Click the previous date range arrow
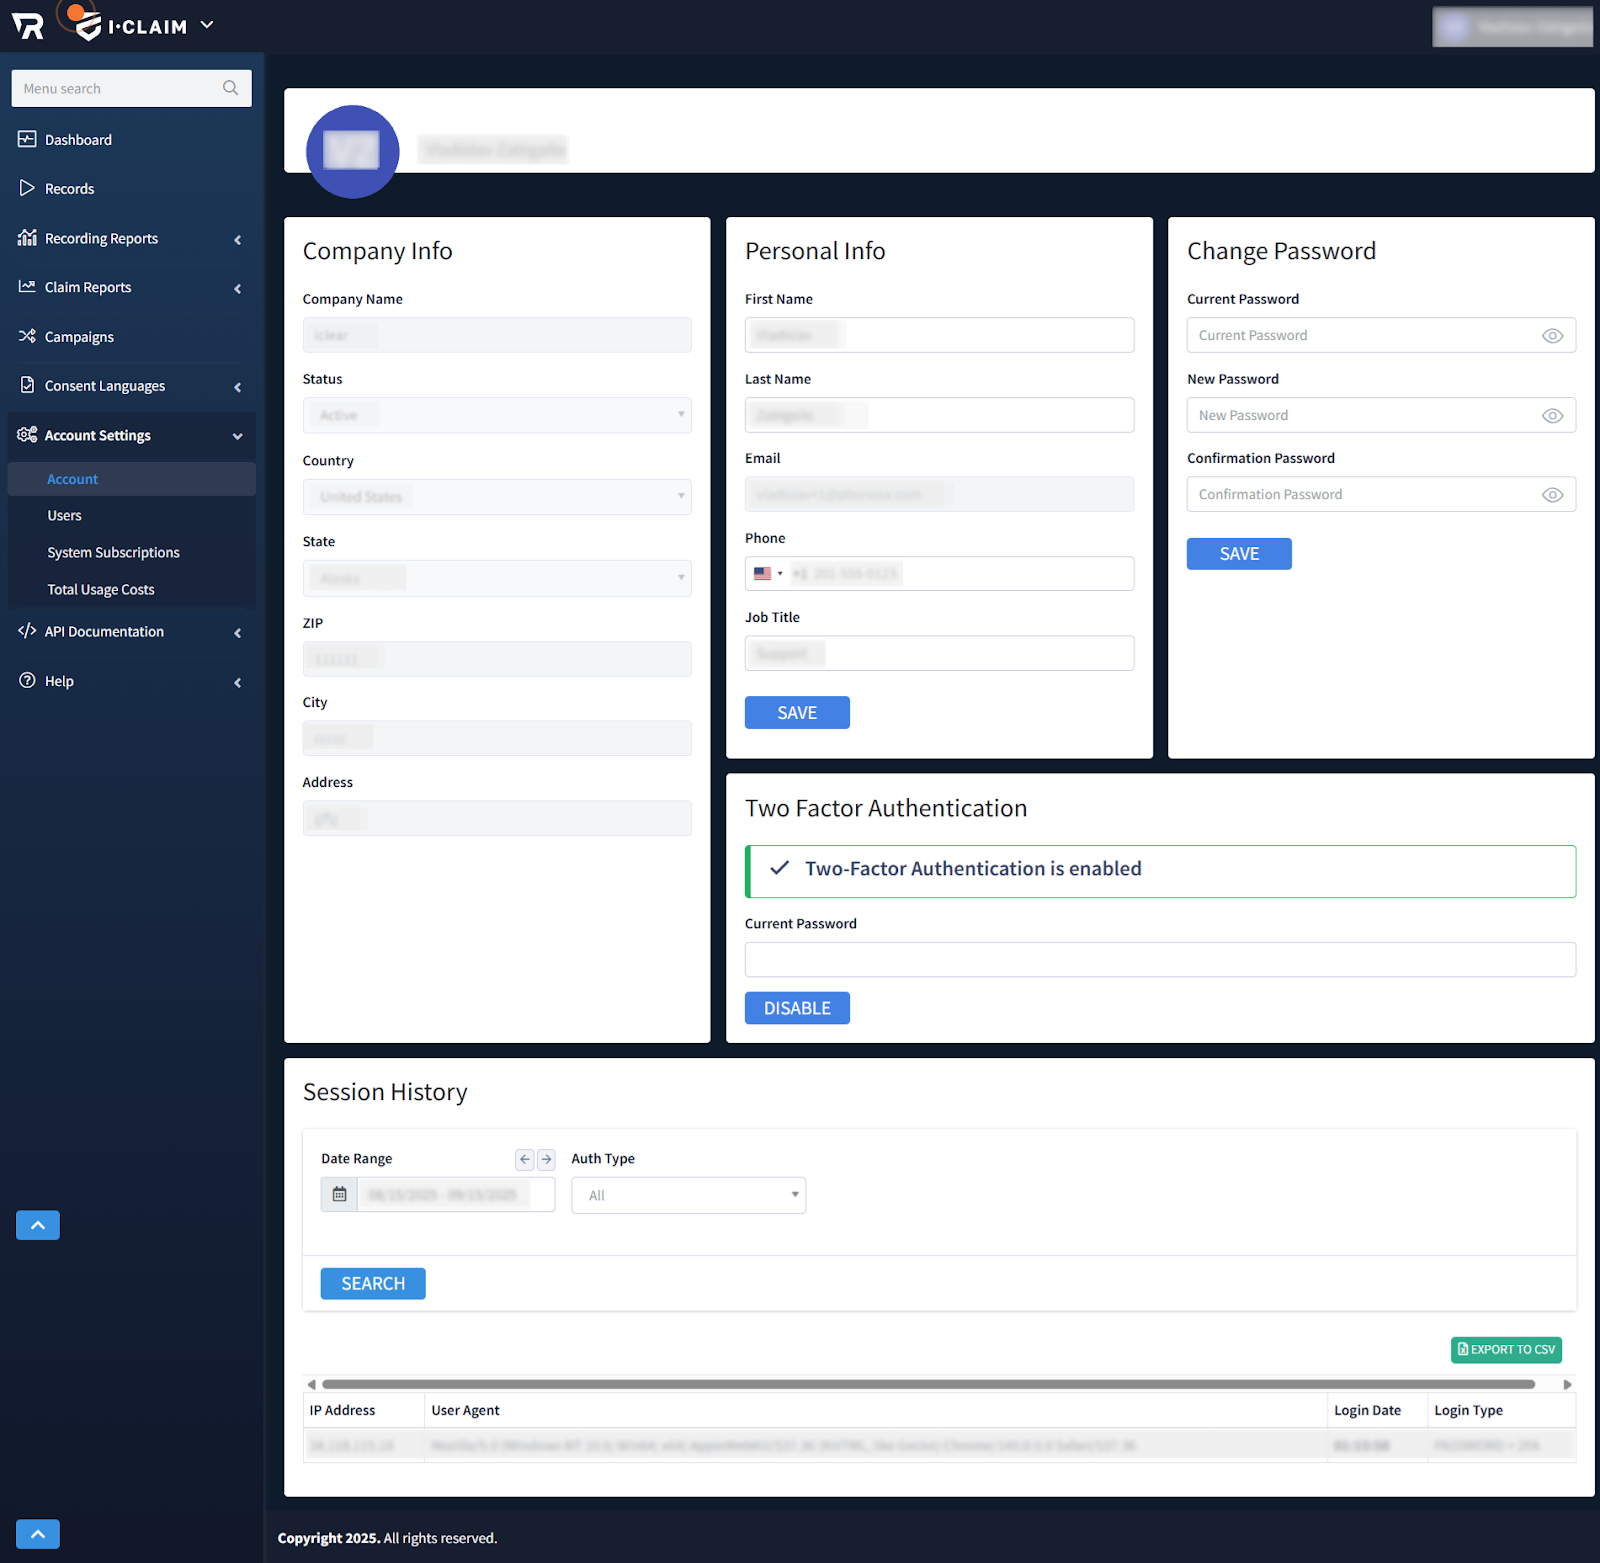Screen dimensions: 1600x1563 [525, 1159]
